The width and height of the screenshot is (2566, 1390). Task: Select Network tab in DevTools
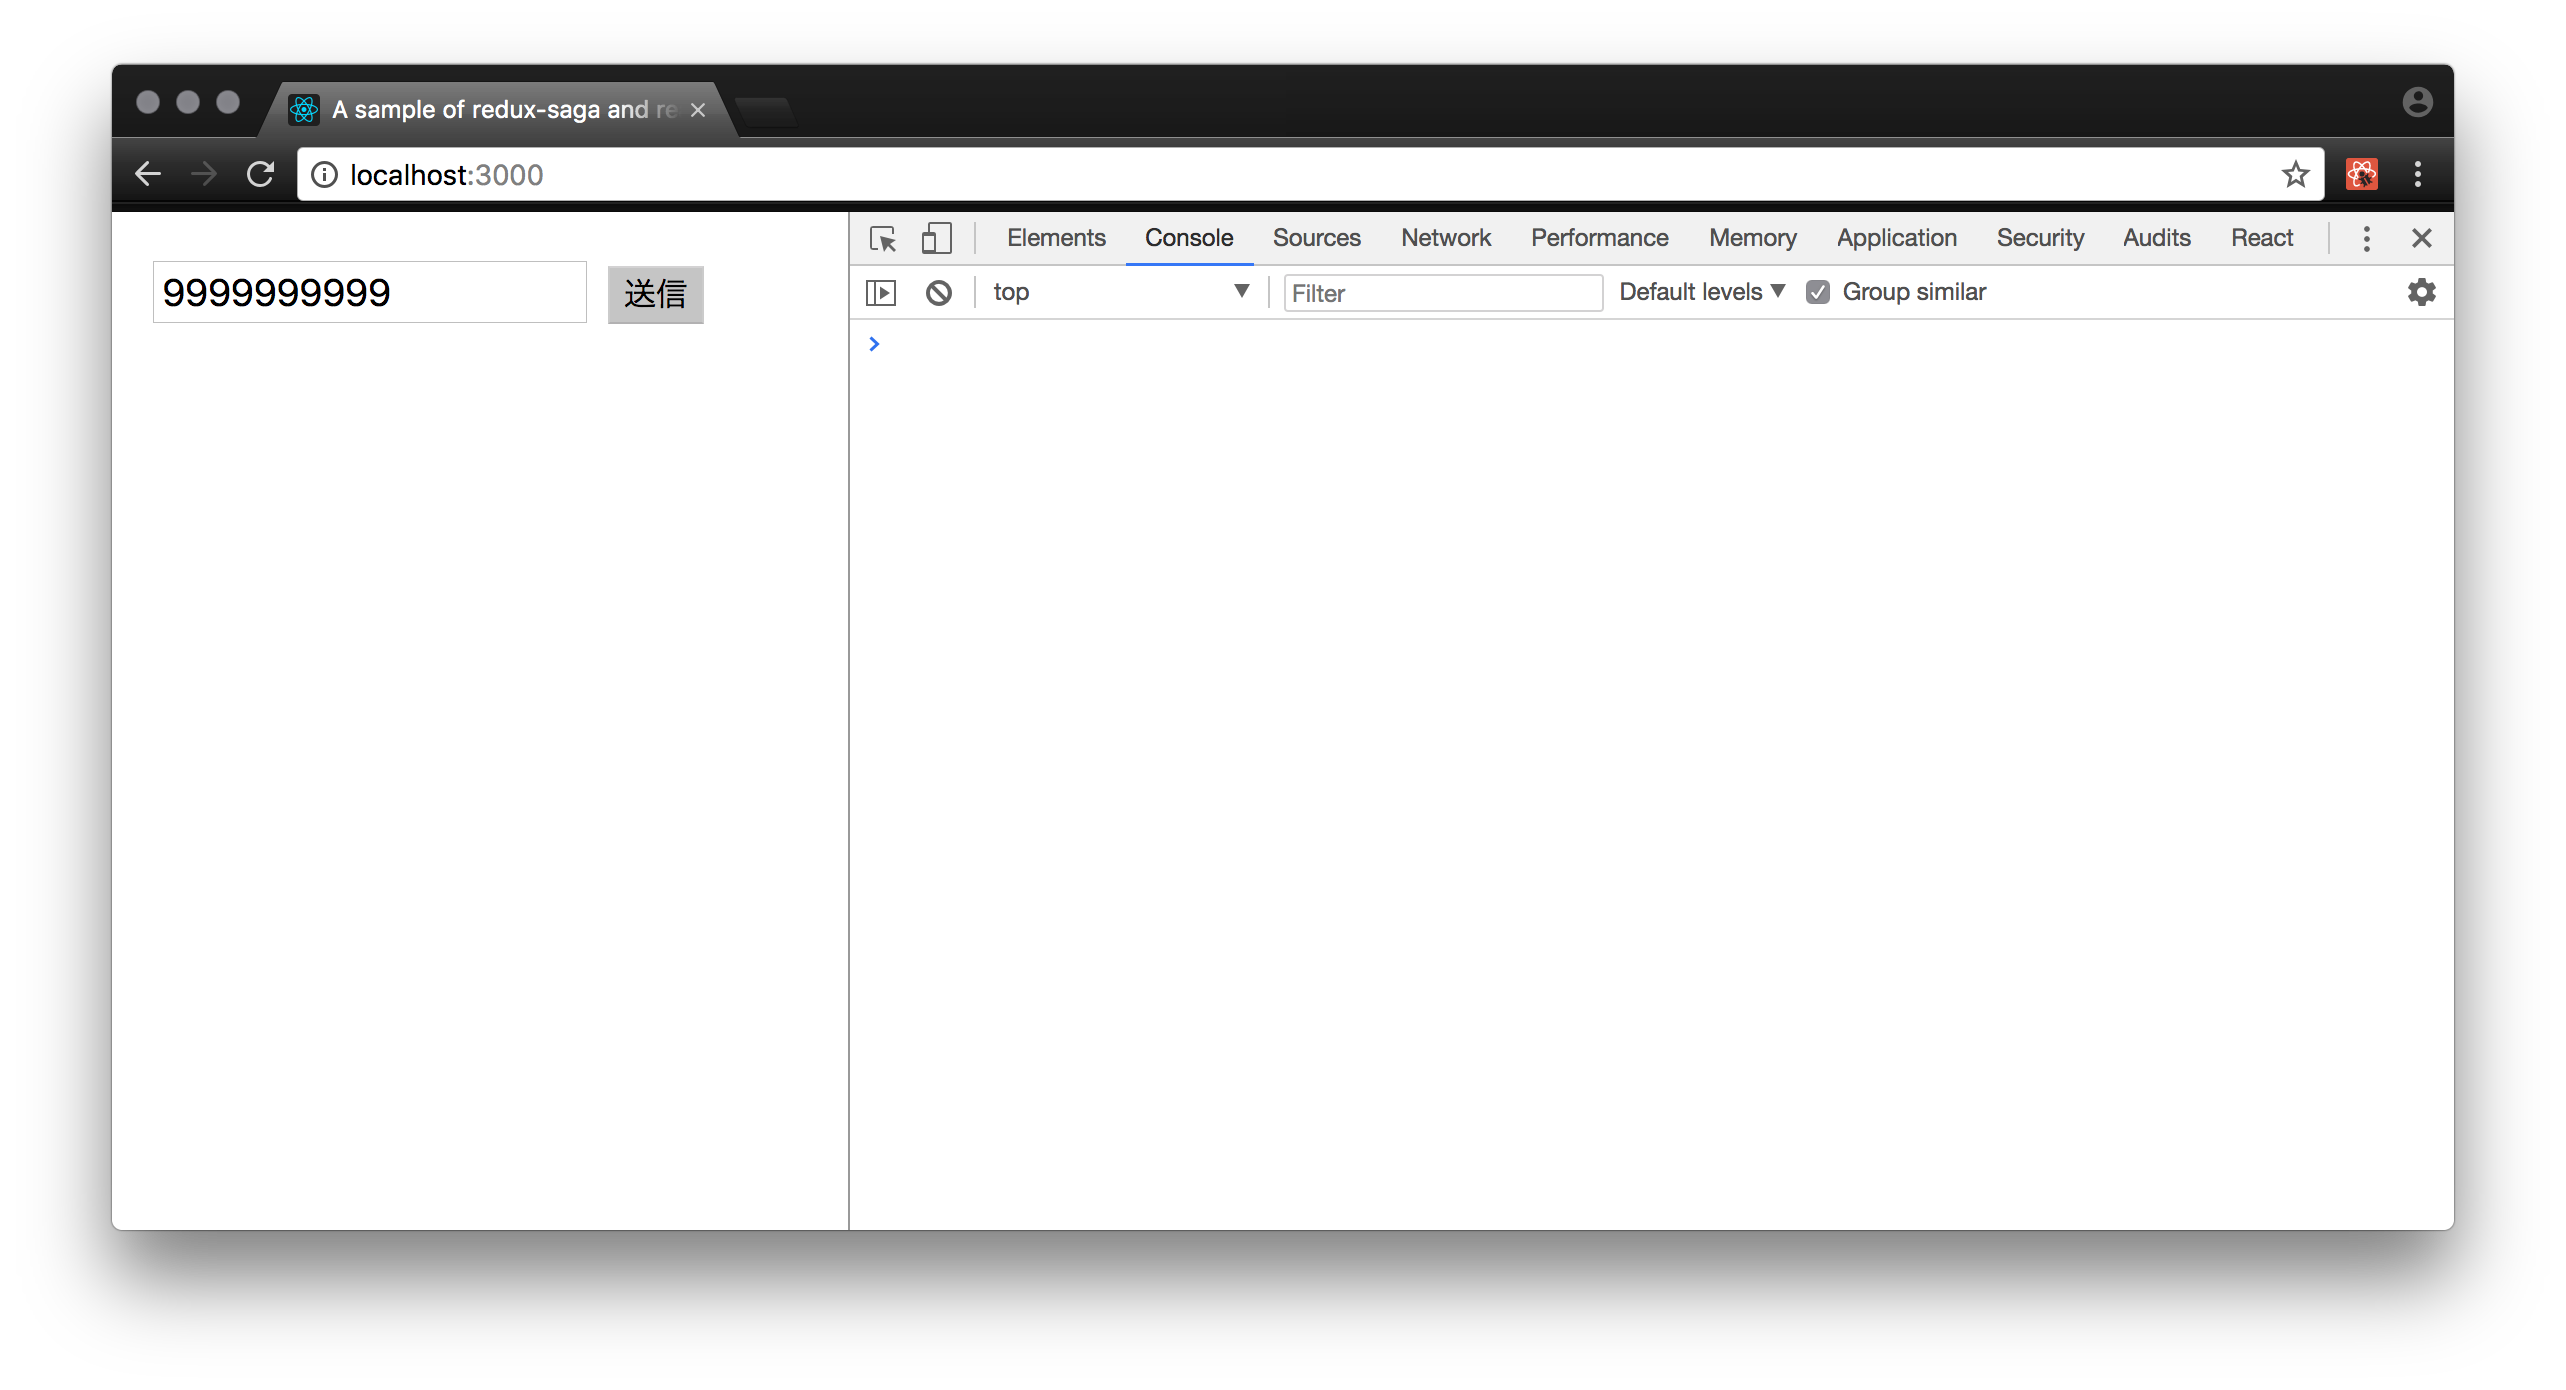pos(1445,238)
